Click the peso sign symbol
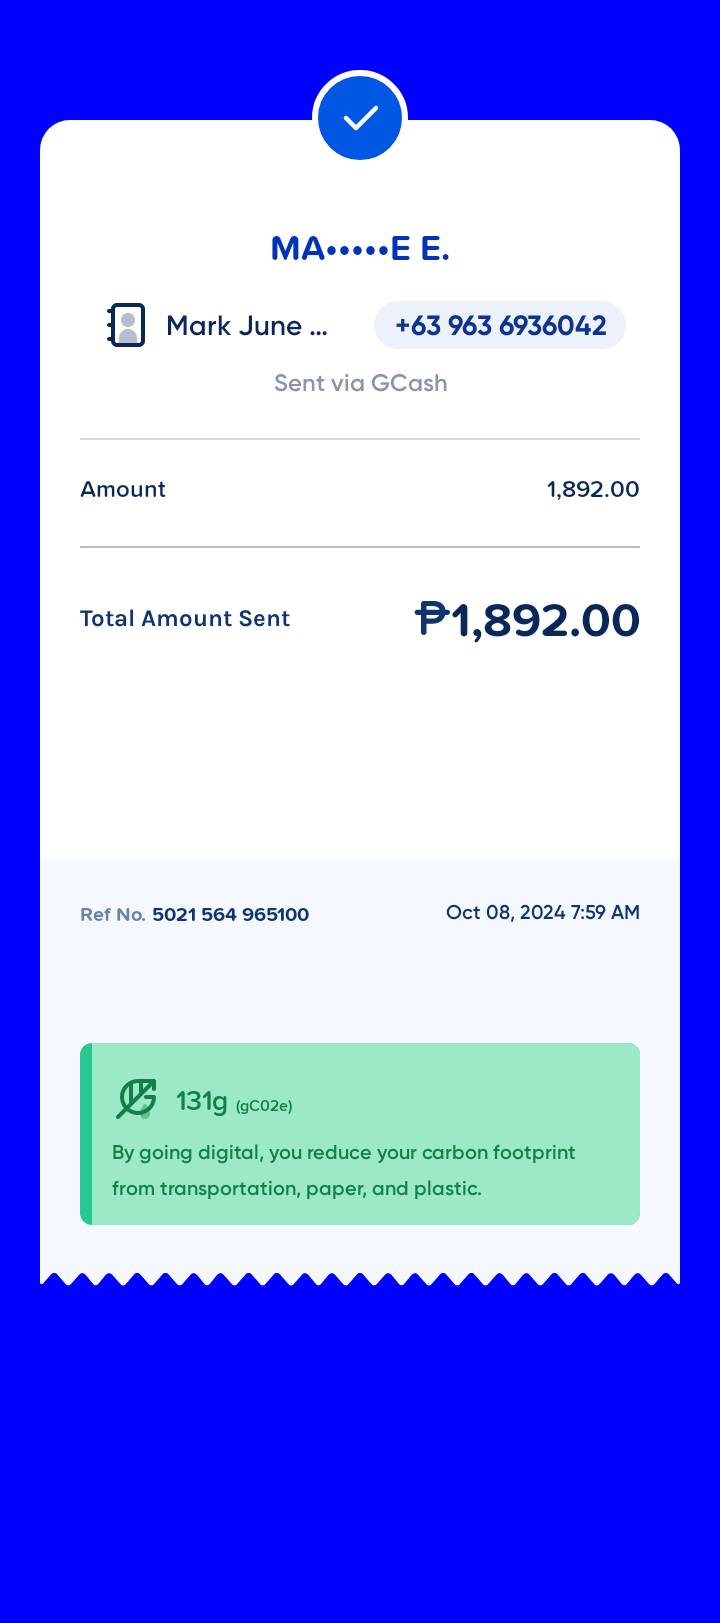The width and height of the screenshot is (720, 1623). point(432,618)
